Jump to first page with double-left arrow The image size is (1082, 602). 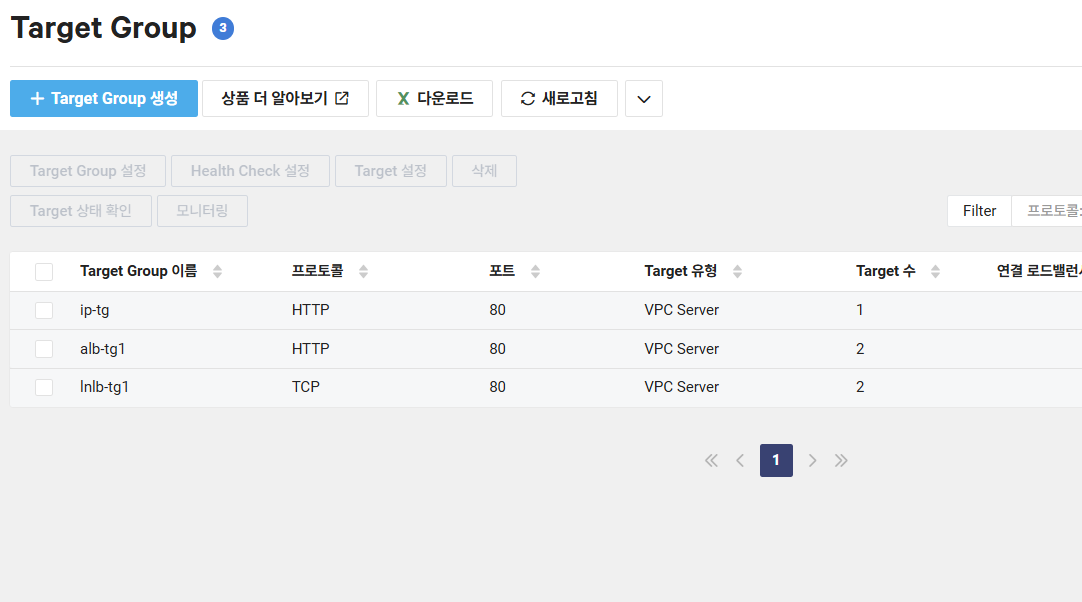(x=711, y=460)
